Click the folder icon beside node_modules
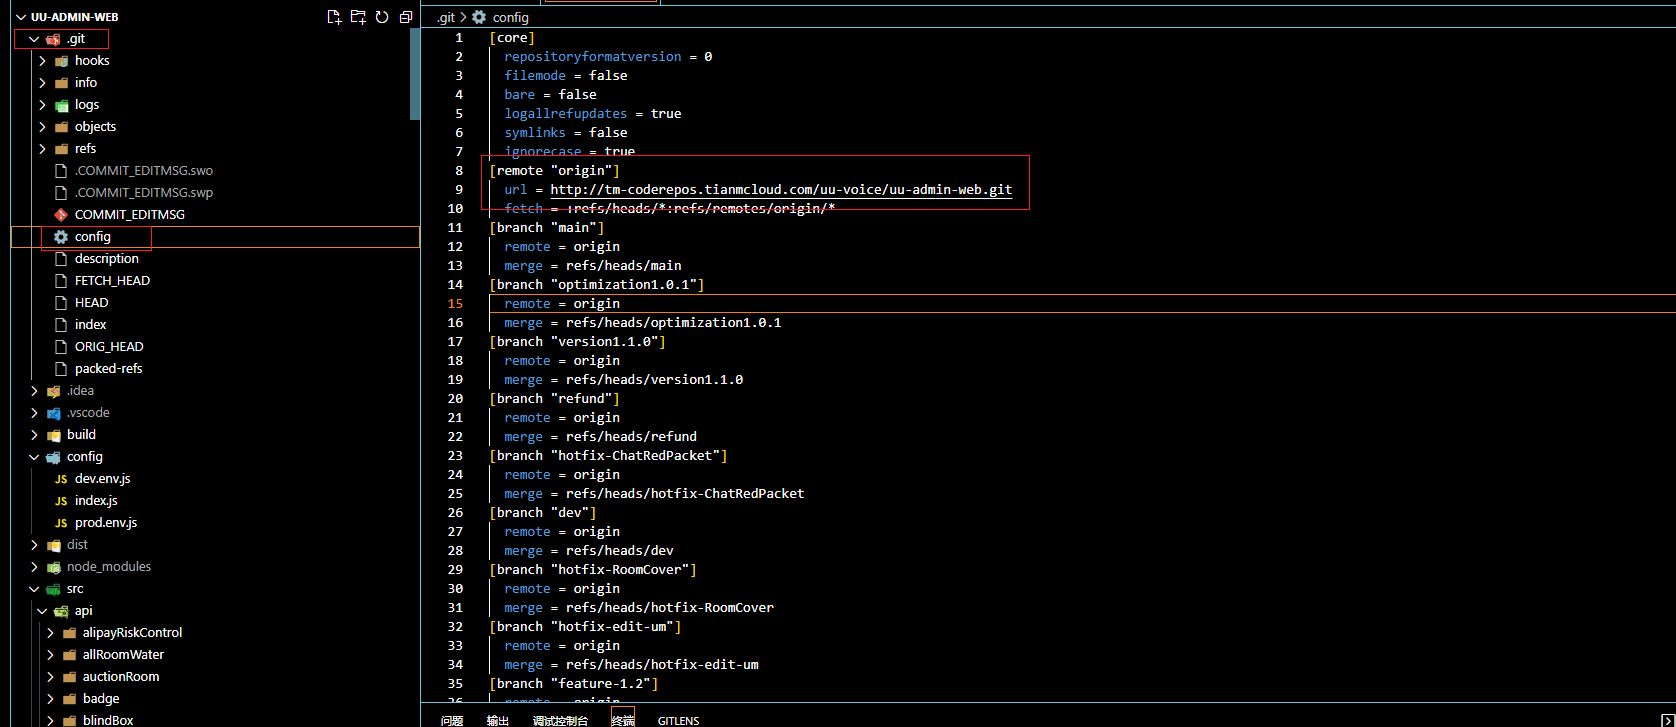 click(53, 567)
